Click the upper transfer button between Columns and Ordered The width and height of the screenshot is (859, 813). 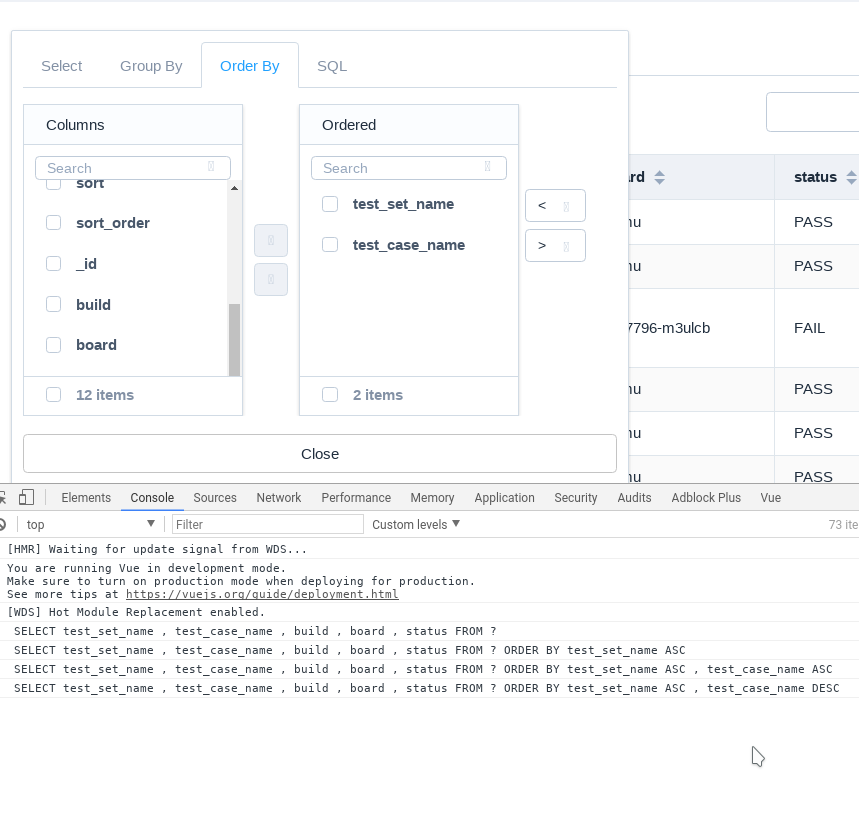[270, 240]
